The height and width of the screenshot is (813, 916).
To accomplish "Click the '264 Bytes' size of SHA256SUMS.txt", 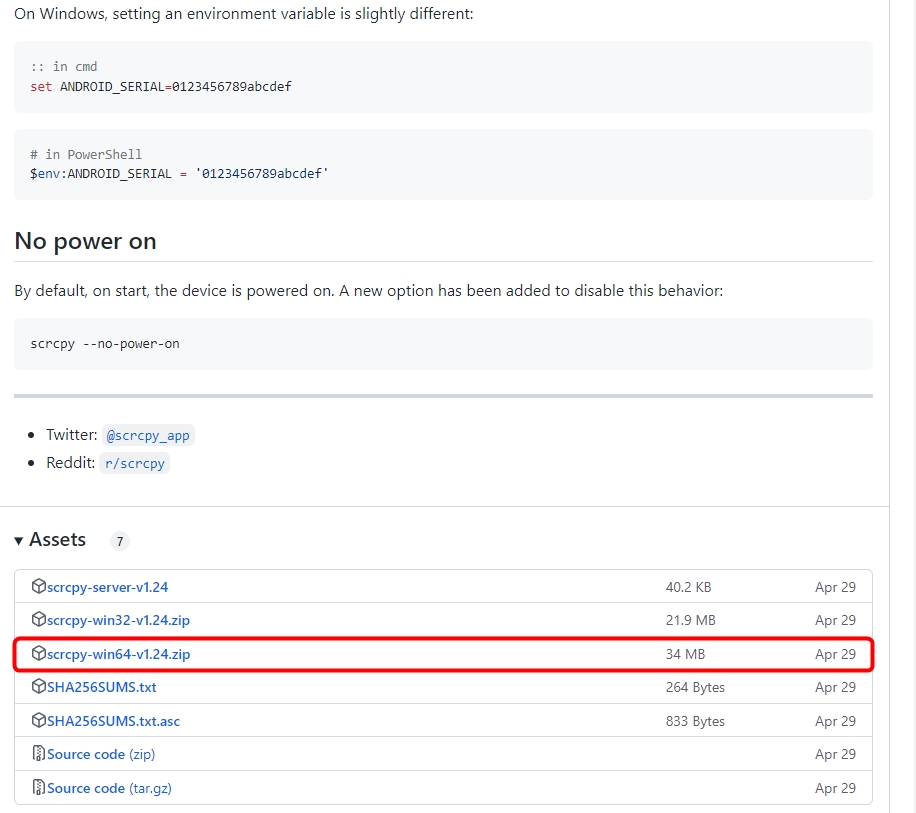I will pos(695,687).
